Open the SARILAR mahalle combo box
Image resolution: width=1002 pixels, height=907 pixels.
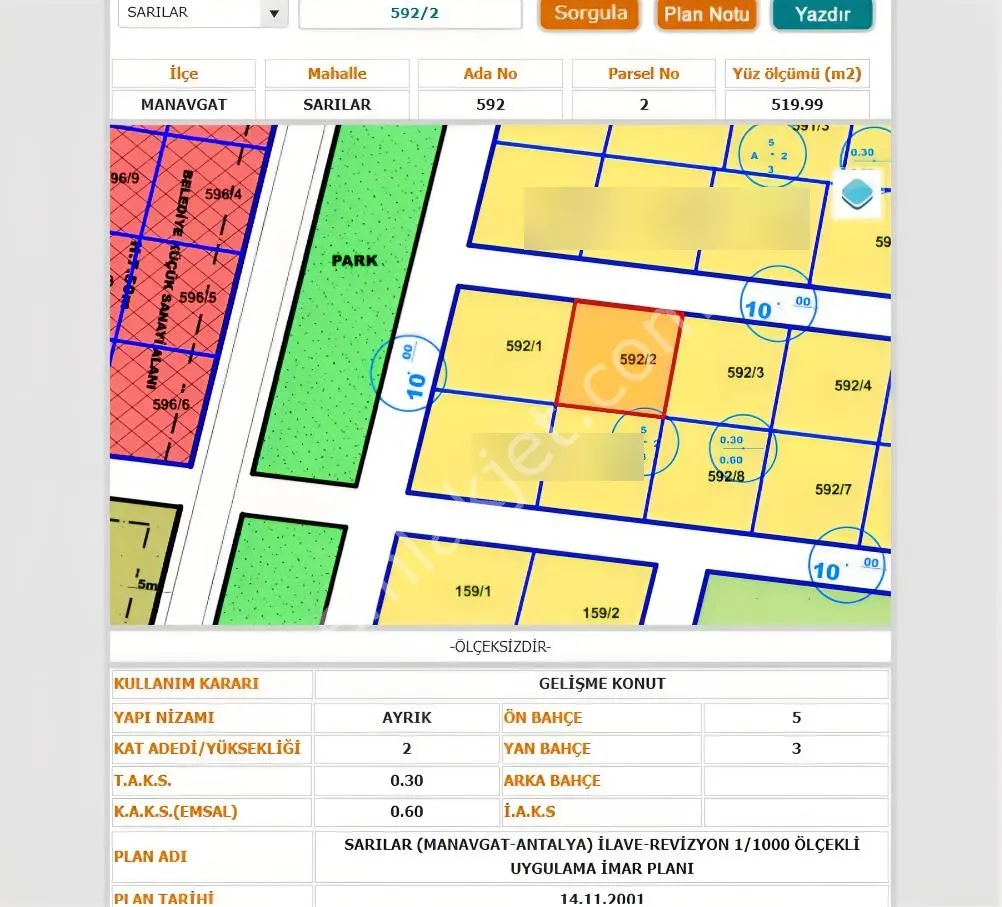203,13
